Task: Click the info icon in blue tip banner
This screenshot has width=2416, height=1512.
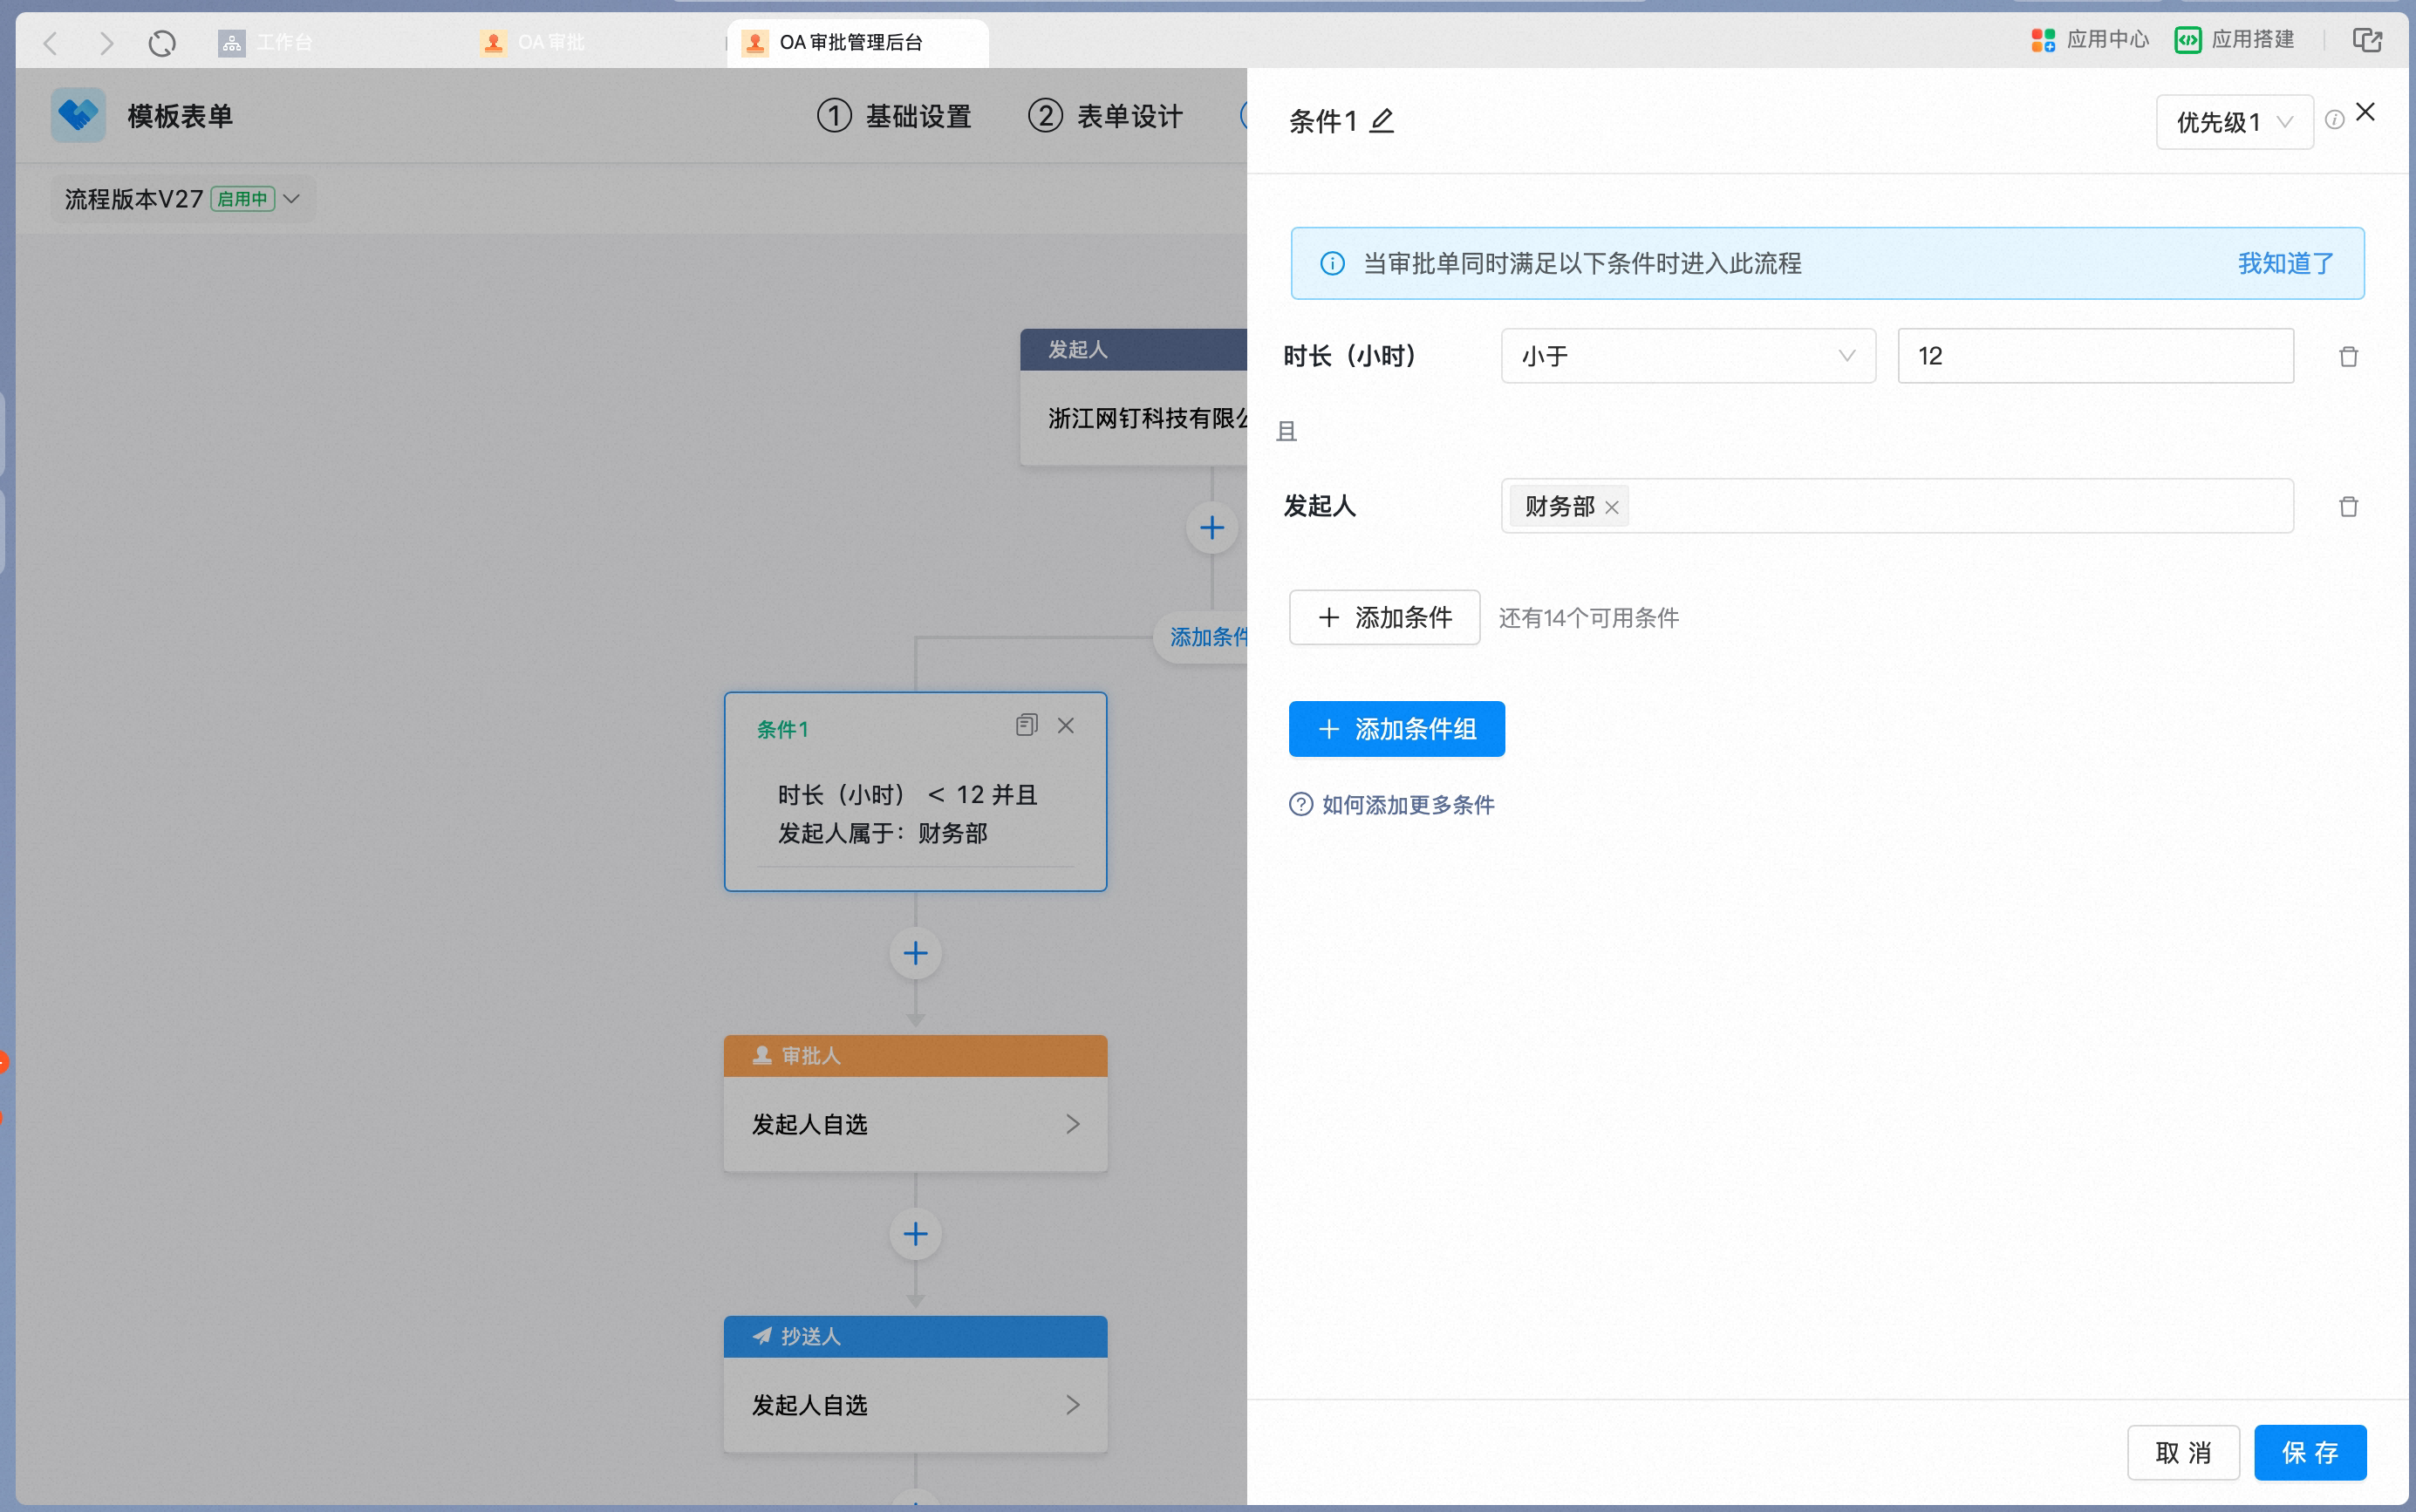Action: [x=1332, y=263]
